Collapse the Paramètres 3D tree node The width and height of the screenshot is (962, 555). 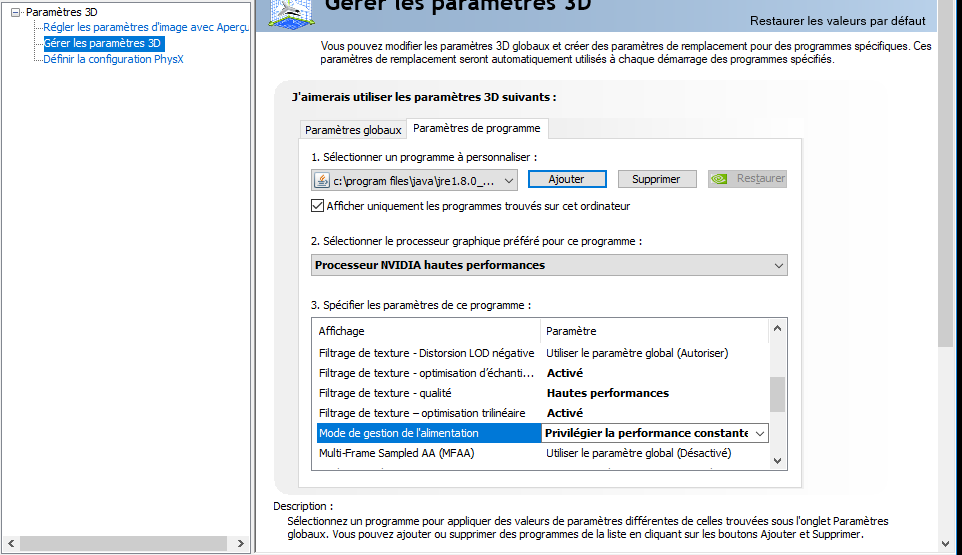pyautogui.click(x=15, y=12)
